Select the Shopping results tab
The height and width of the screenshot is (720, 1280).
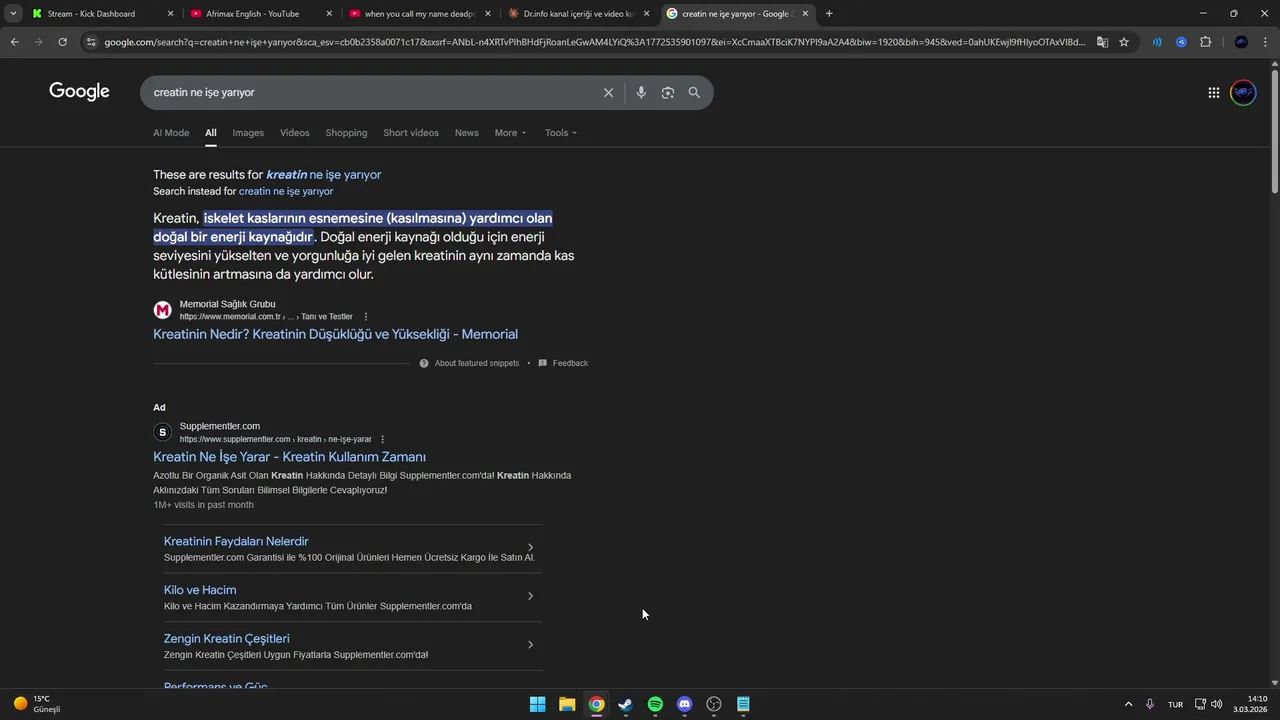point(346,133)
